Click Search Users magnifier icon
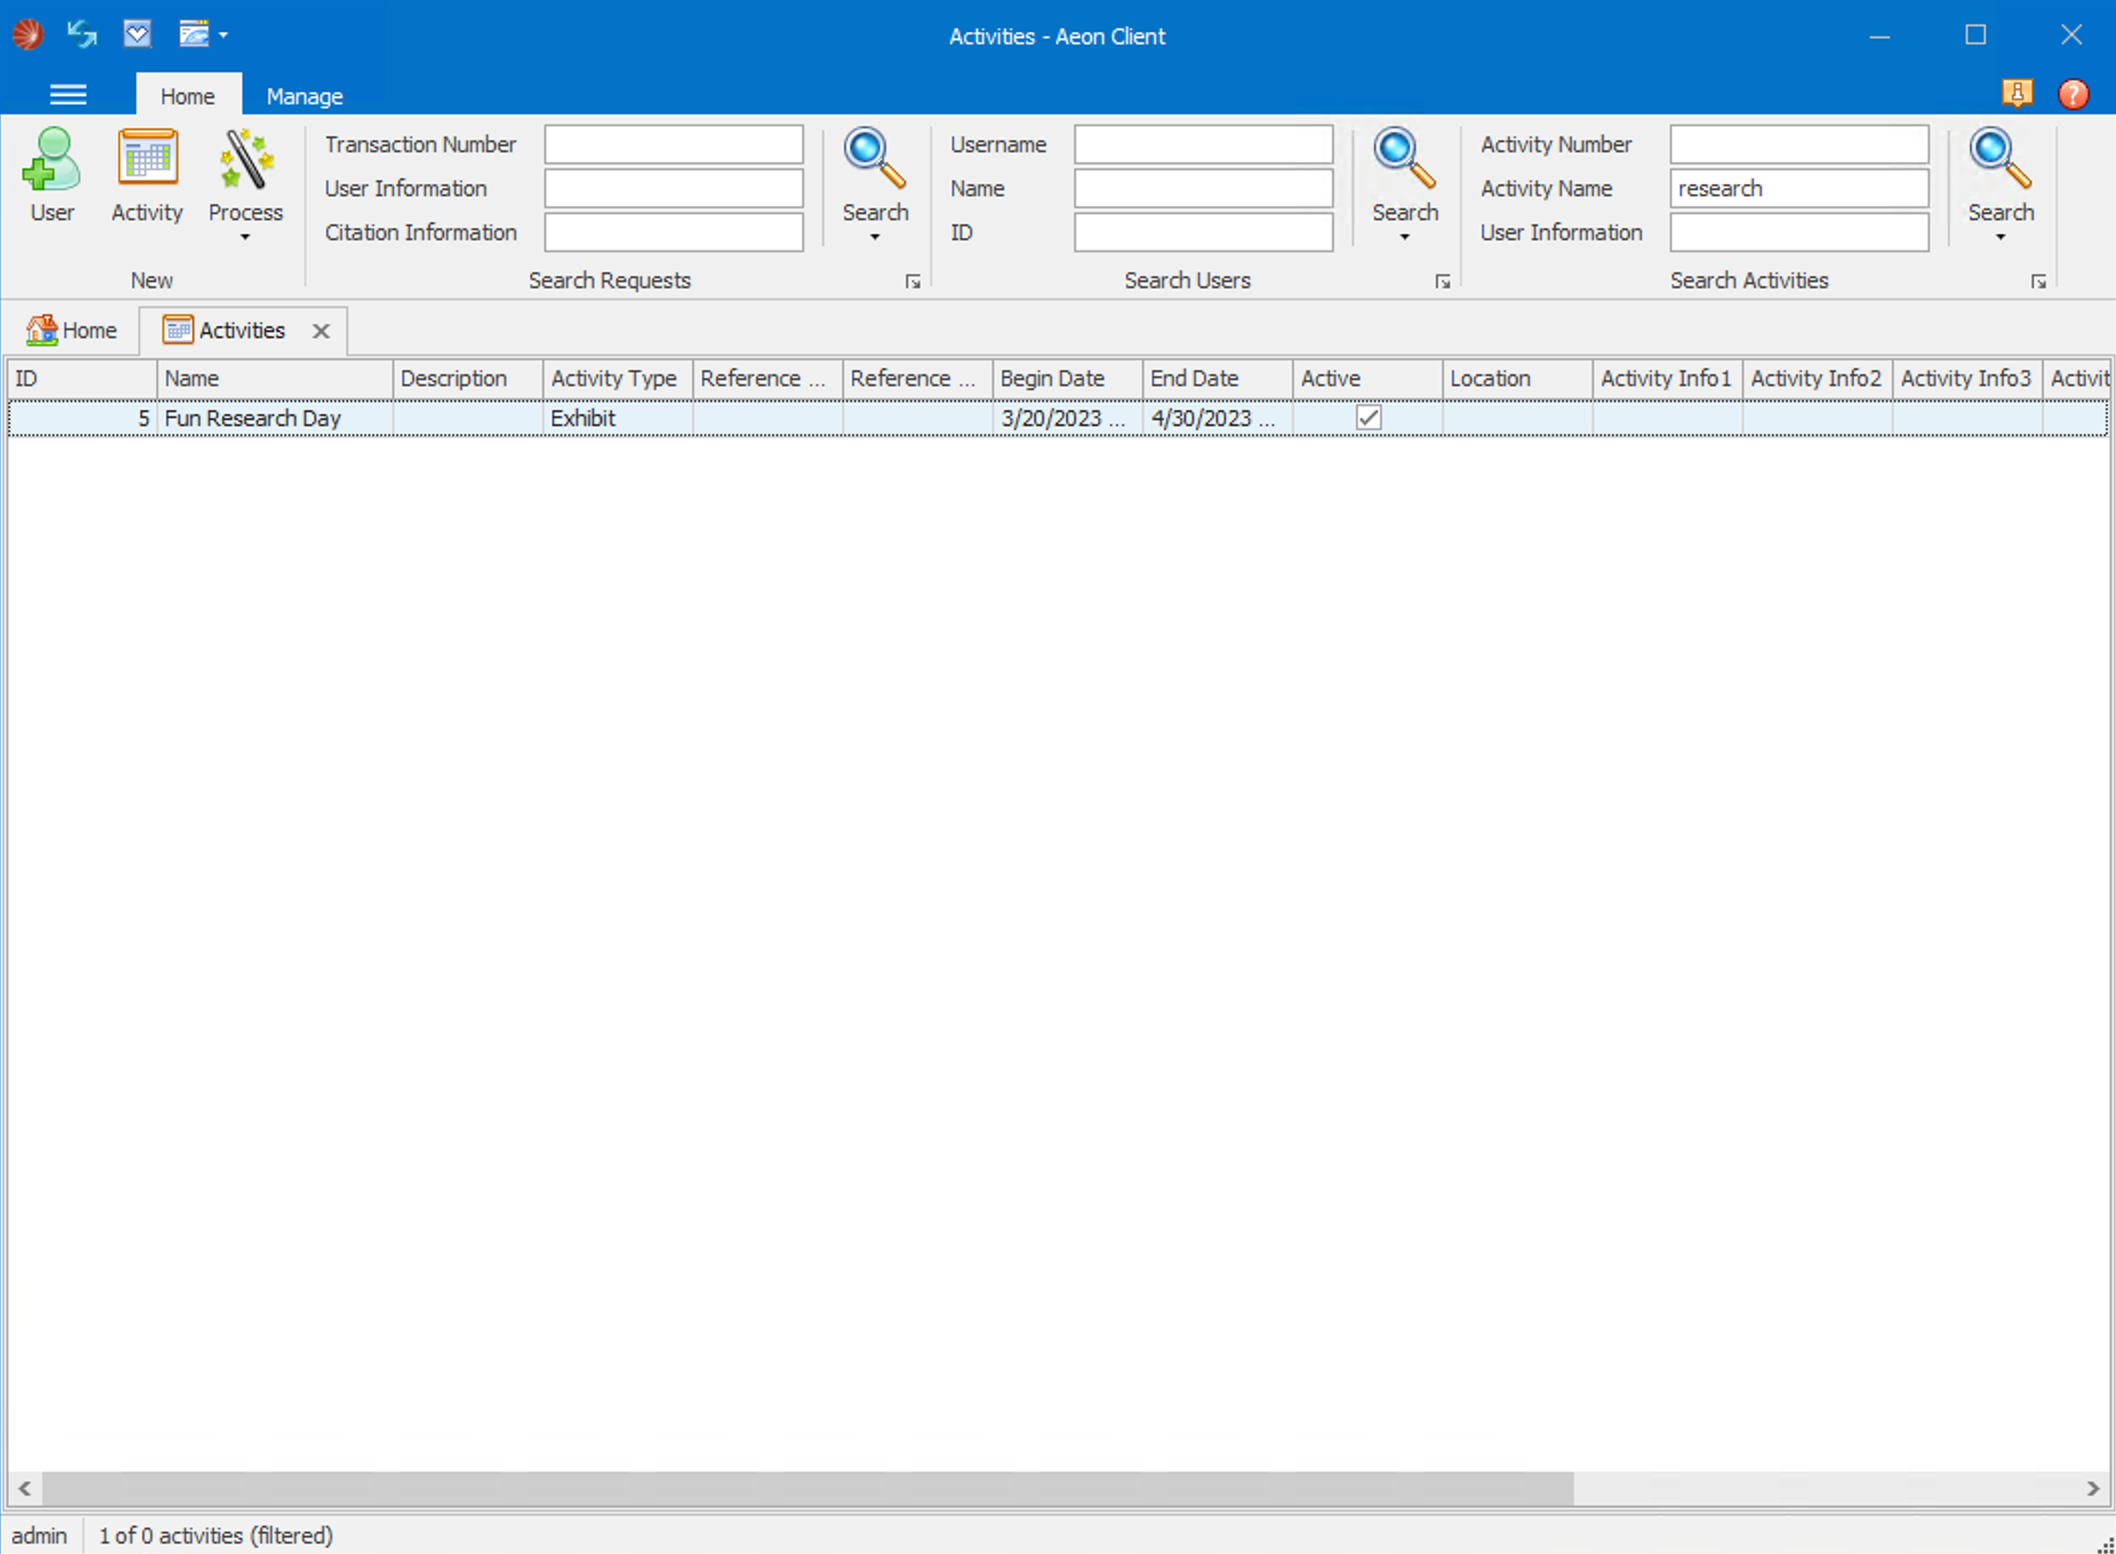This screenshot has width=2116, height=1554. click(x=1404, y=158)
